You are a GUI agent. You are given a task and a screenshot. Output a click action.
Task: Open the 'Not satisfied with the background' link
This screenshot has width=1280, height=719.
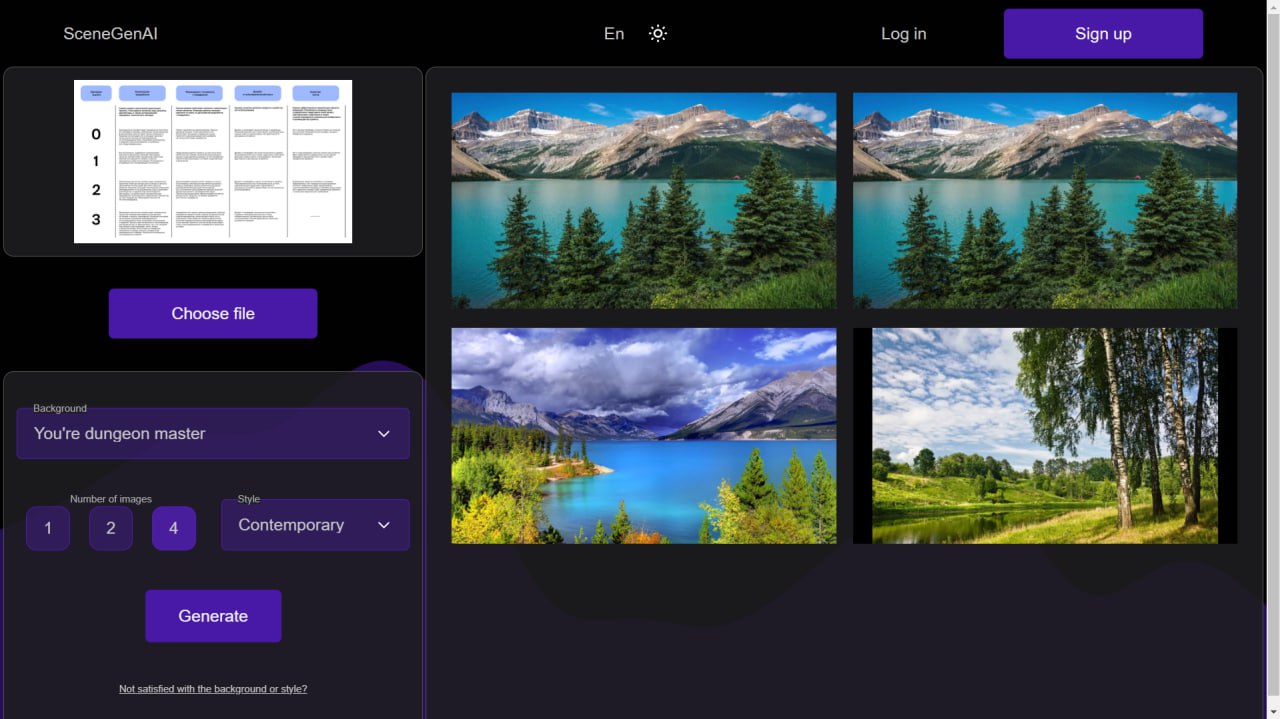point(213,689)
